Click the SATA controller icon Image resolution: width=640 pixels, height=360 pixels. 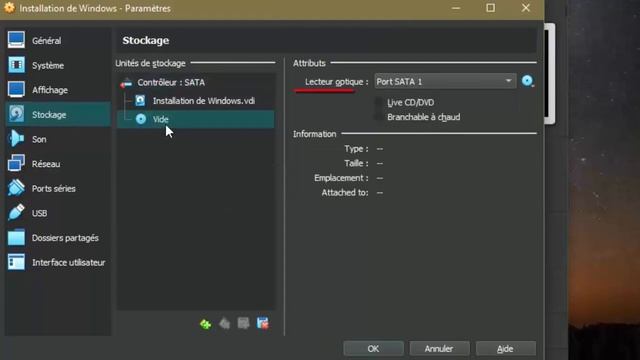[x=126, y=83]
